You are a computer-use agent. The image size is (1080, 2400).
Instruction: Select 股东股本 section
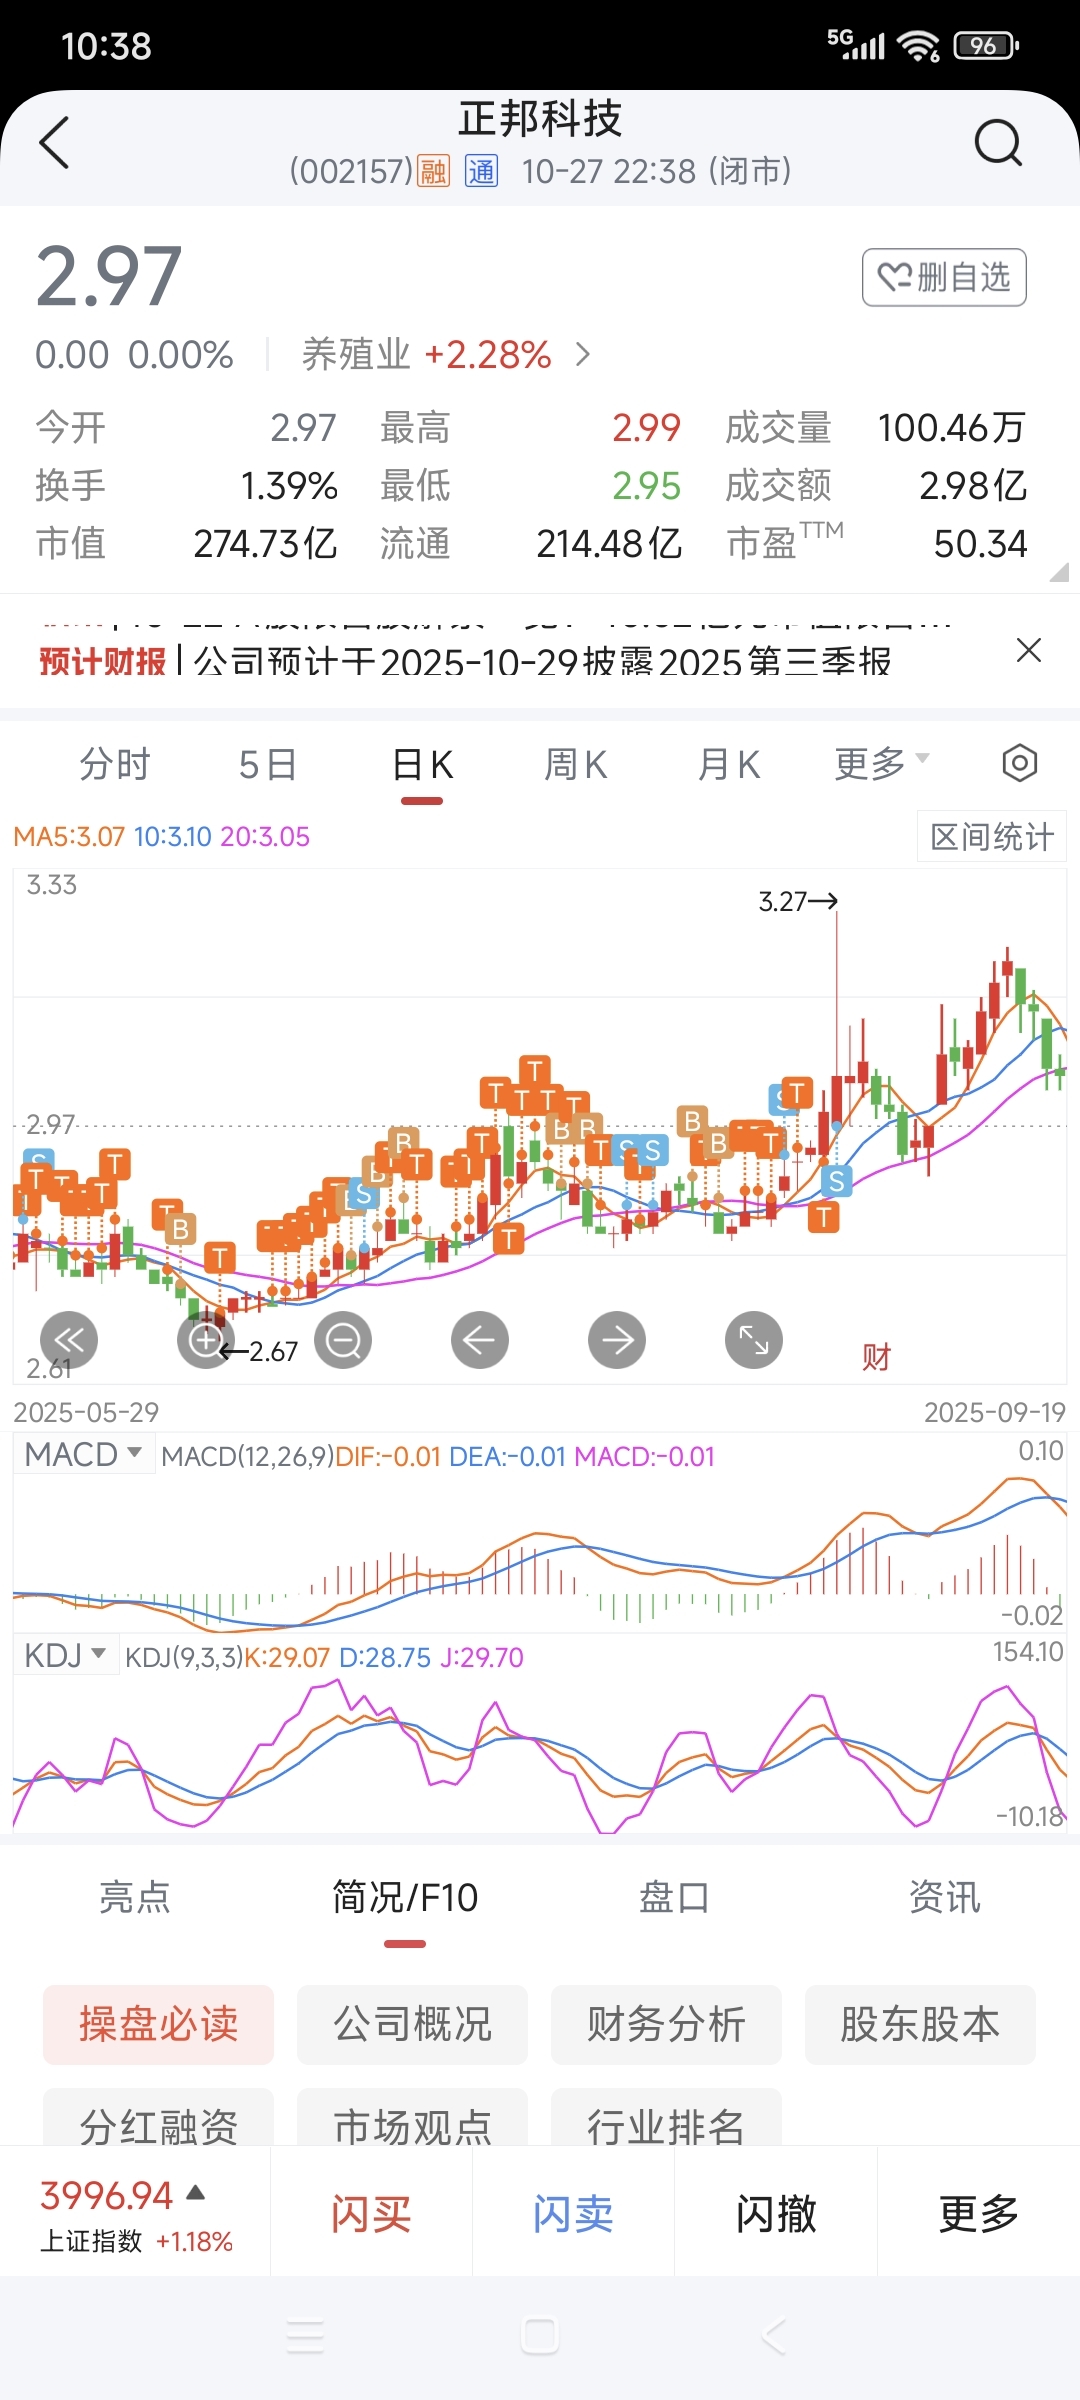(920, 2025)
